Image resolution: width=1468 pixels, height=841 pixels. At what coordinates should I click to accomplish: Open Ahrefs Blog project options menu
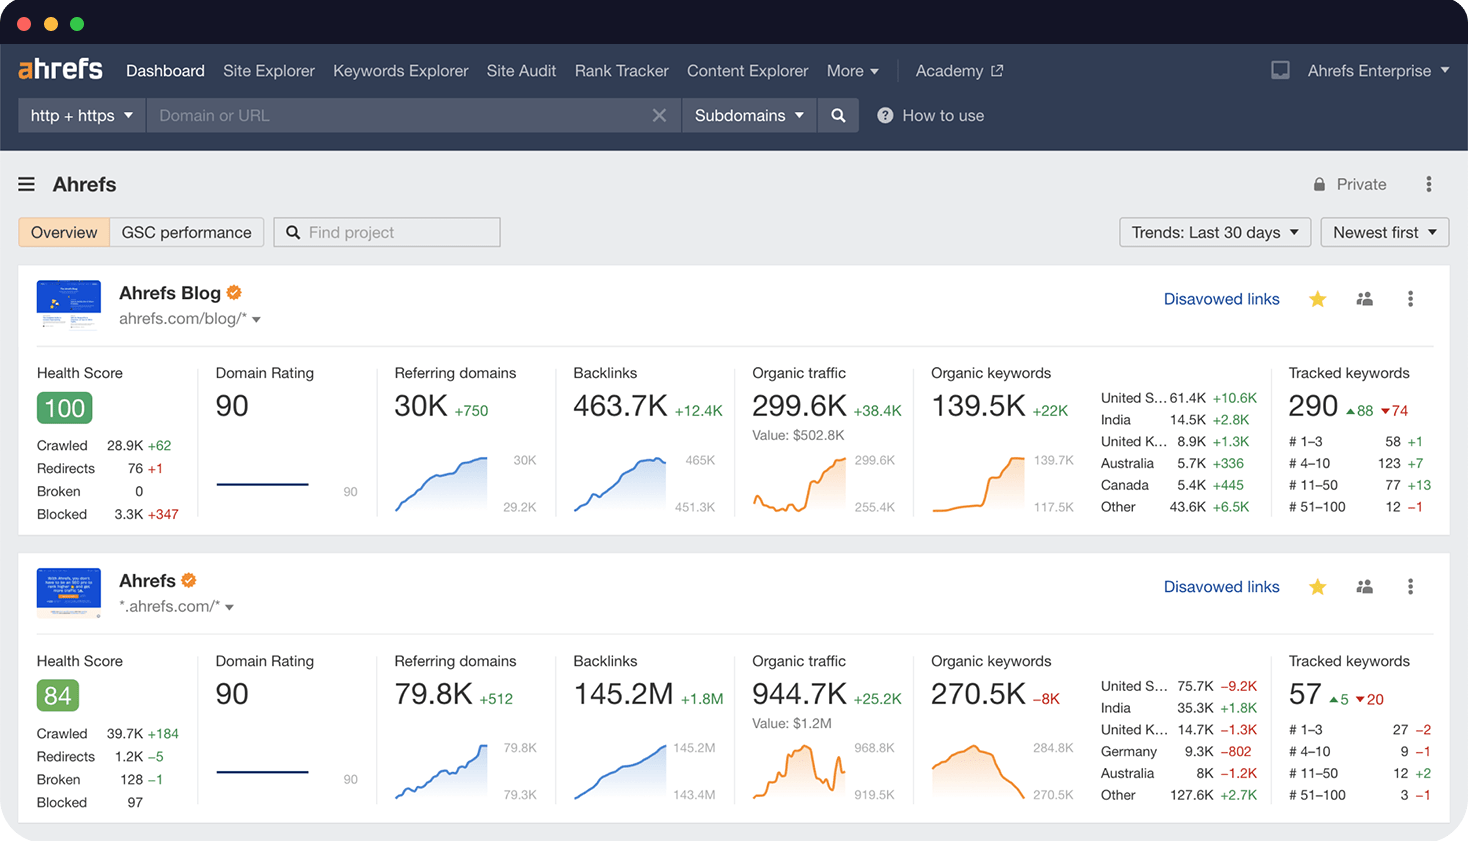click(x=1411, y=299)
